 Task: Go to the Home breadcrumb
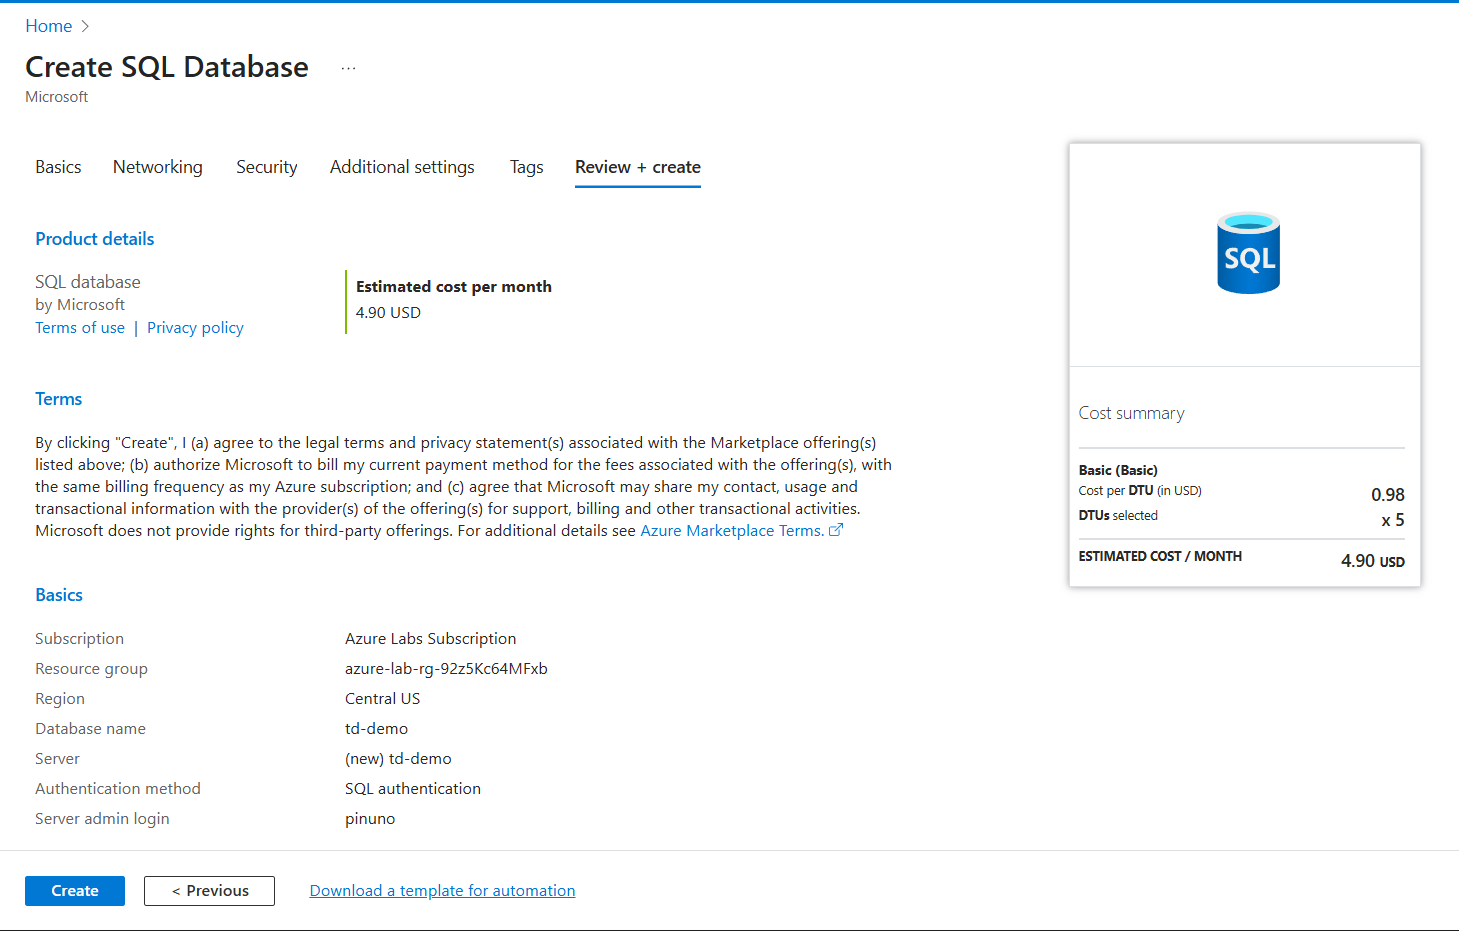coord(48,26)
